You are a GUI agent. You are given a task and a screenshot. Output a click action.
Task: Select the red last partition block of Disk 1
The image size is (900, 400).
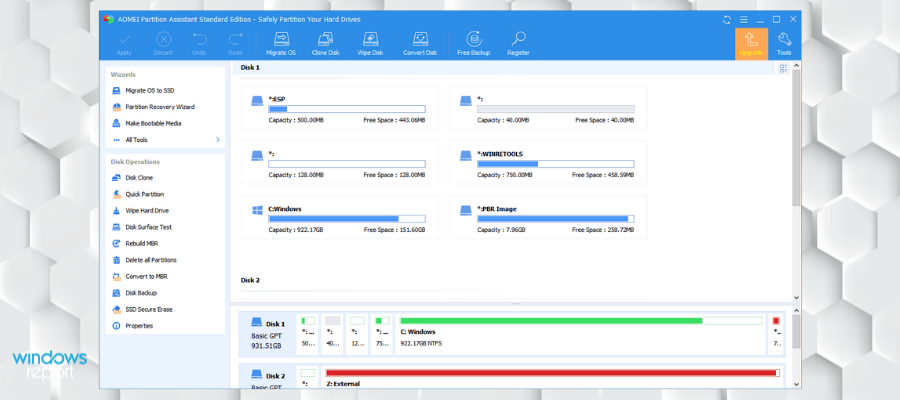click(x=776, y=334)
